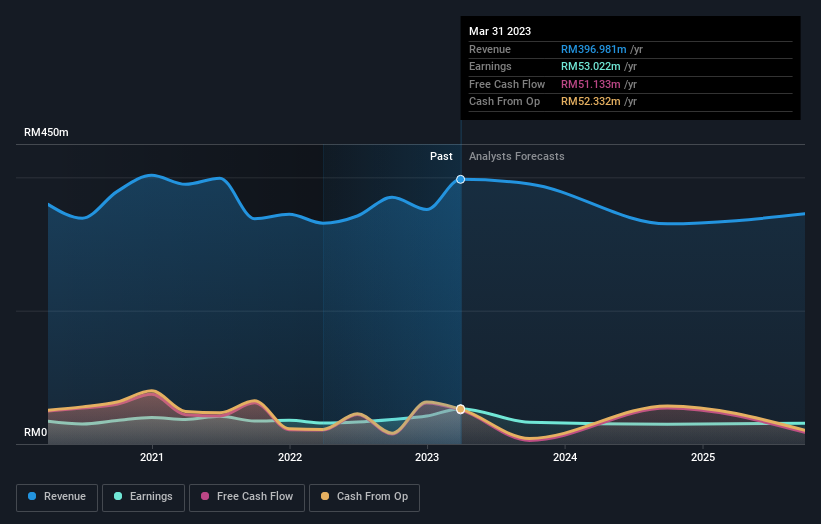Click the Earnings row label in tooltip
This screenshot has width=821, height=524.
(490, 66)
